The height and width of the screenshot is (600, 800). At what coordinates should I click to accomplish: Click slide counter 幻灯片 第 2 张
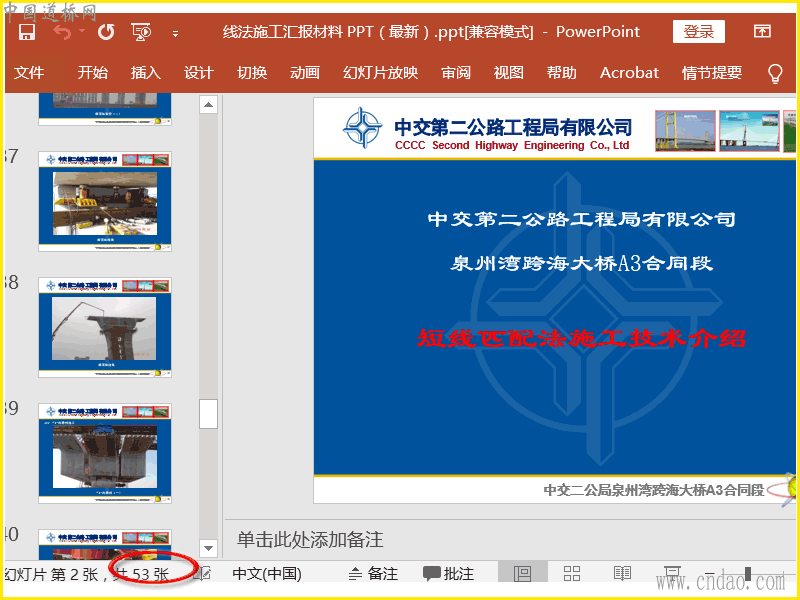pyautogui.click(x=51, y=574)
